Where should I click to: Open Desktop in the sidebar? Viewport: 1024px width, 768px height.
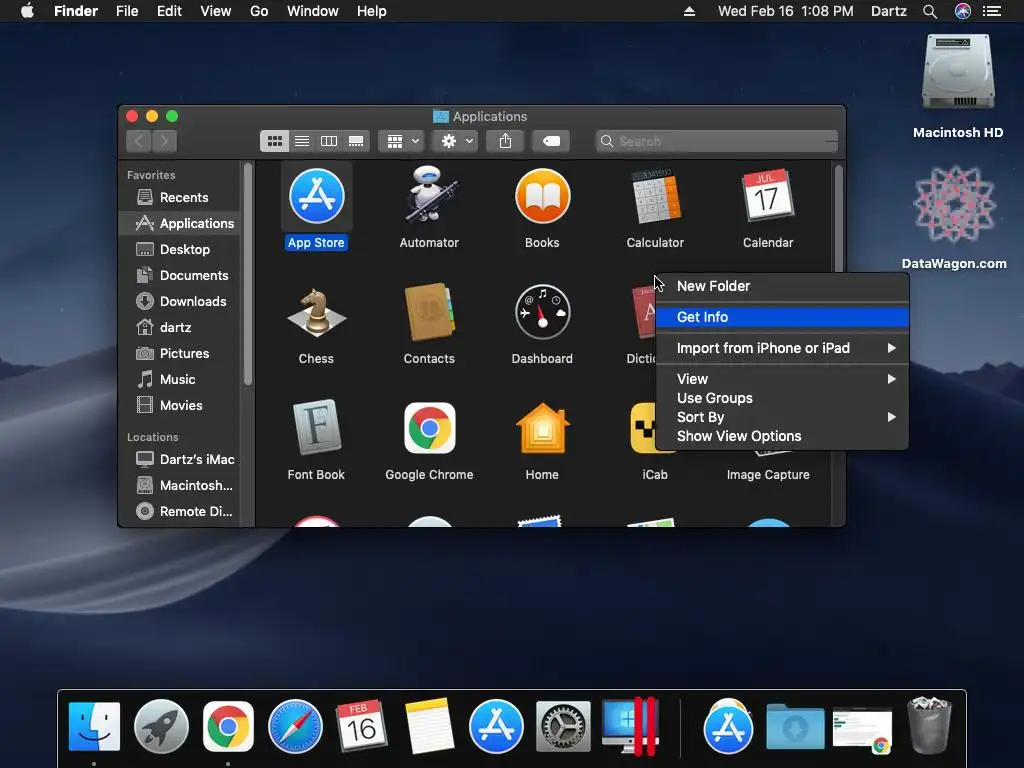click(x=180, y=249)
